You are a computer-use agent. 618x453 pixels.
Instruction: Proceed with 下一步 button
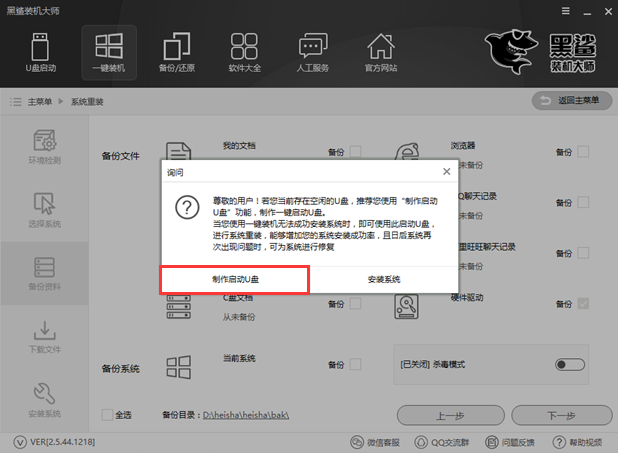click(562, 415)
